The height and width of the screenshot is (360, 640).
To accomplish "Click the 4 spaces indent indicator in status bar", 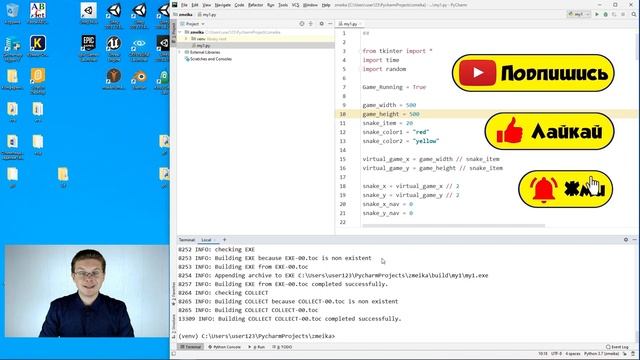I will (573, 354).
